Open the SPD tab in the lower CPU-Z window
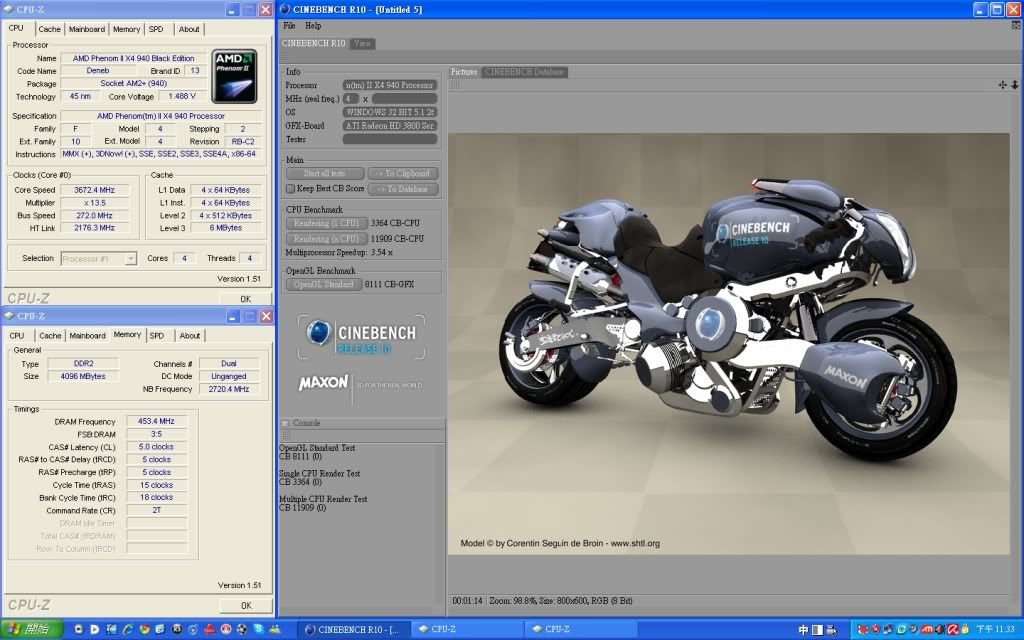The width and height of the screenshot is (1024, 640). coord(157,336)
